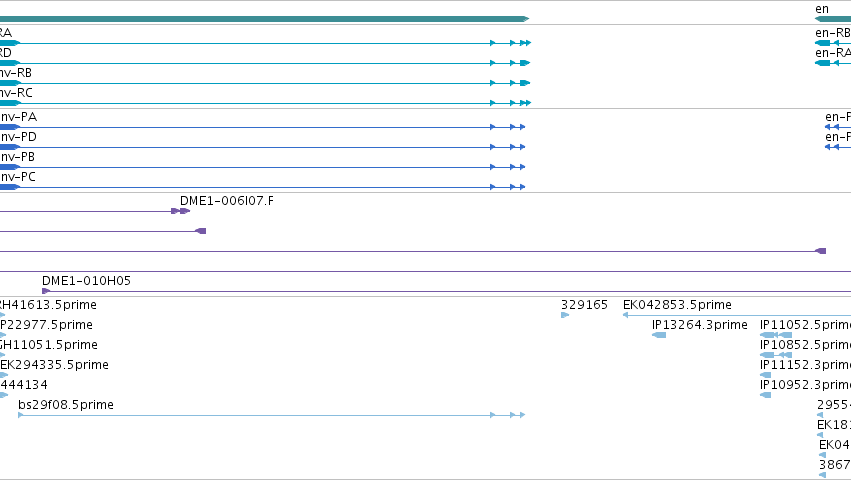The height and width of the screenshot is (480, 851).
Task: Click the DME1-006I07.F purple exon blocks
Action: coord(181,211)
